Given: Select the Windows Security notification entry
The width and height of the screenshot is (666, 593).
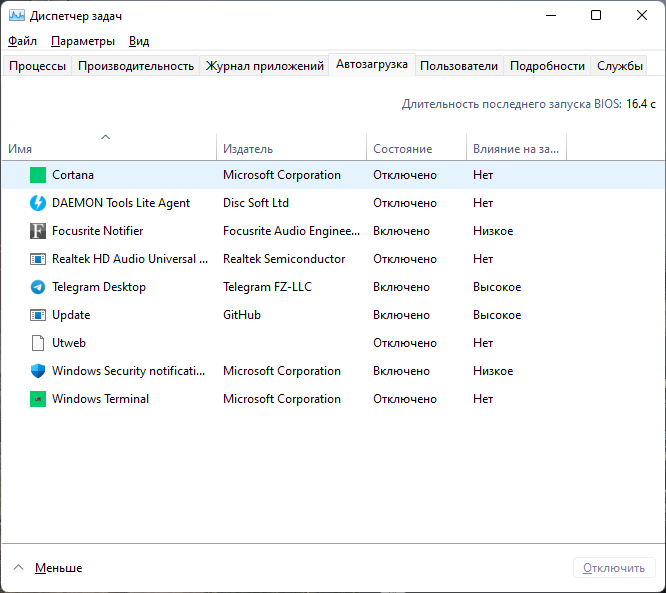Looking at the screenshot, I should coord(128,371).
